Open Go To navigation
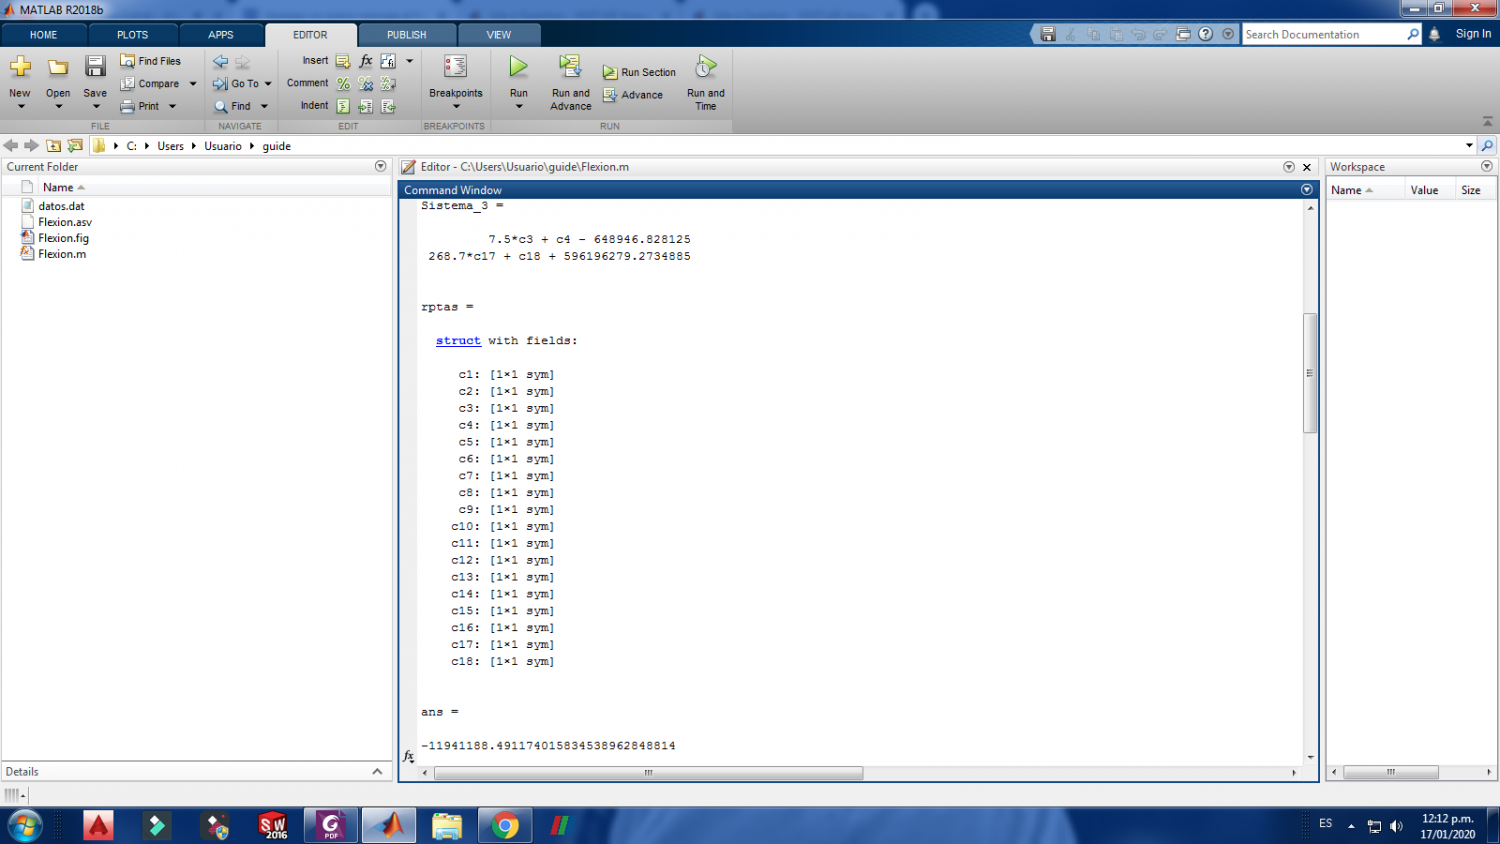1500x844 pixels. [x=237, y=84]
